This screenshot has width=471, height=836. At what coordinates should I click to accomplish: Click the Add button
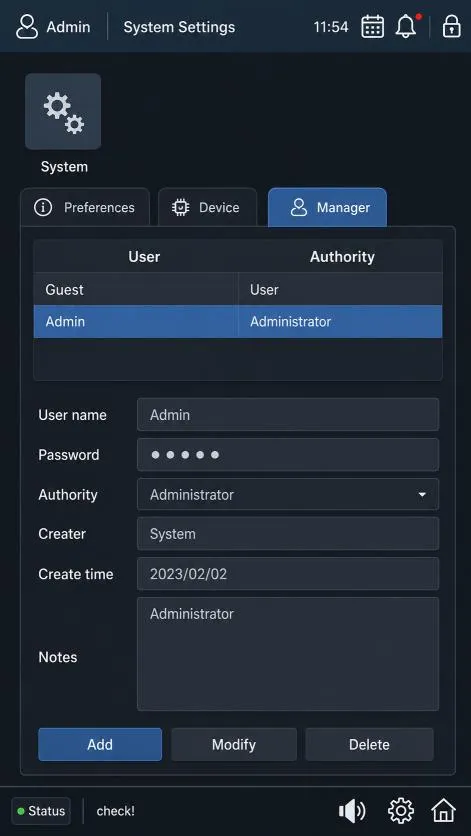click(100, 744)
